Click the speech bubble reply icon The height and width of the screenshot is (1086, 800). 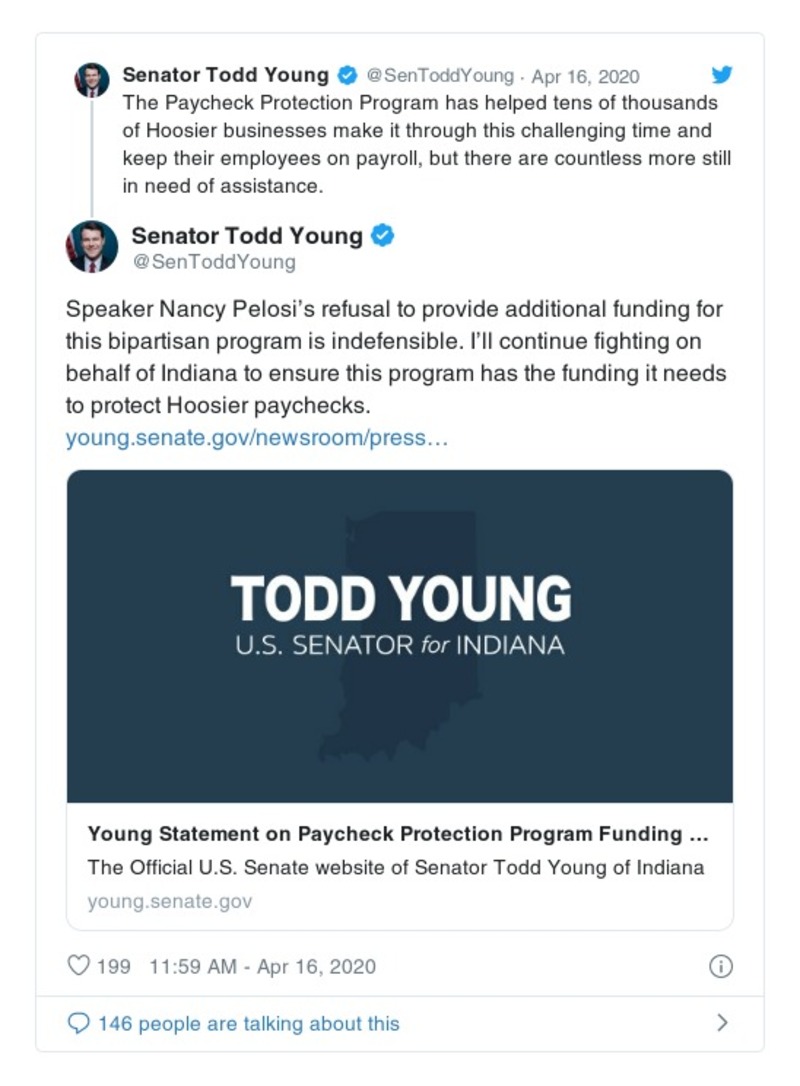(x=78, y=1023)
